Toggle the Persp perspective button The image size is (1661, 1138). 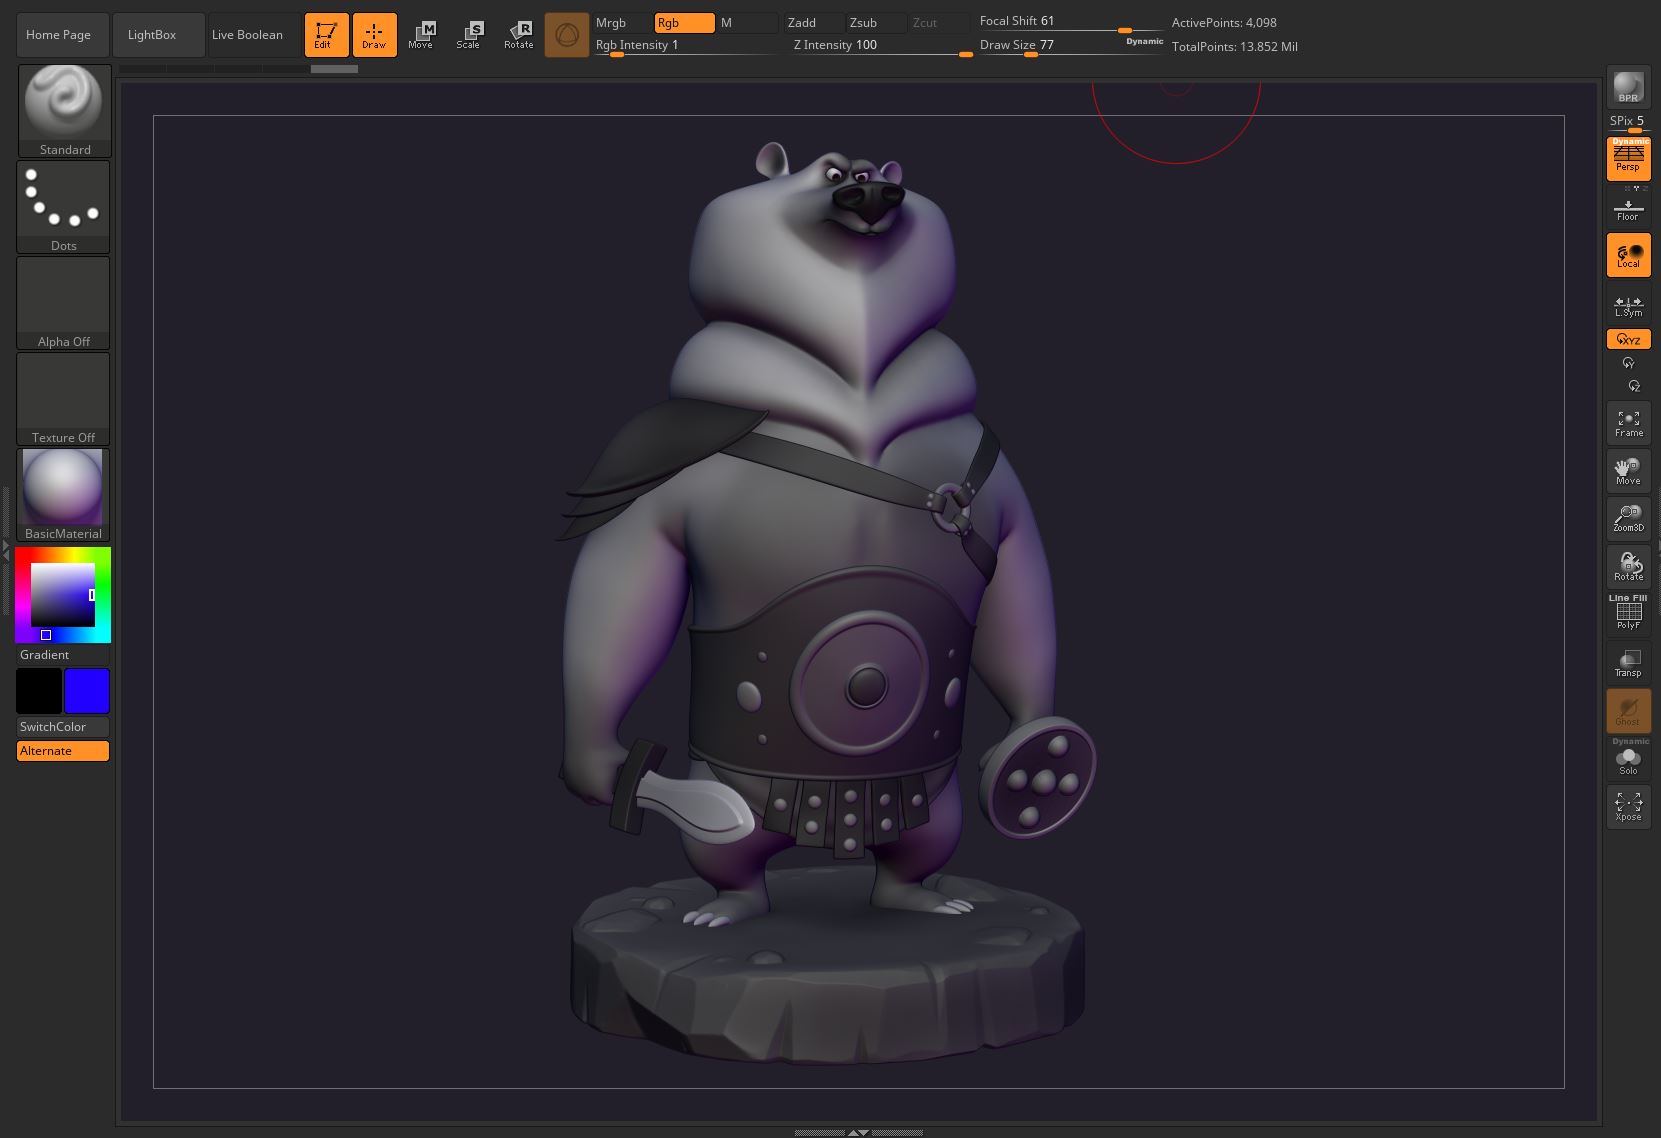coord(1628,159)
